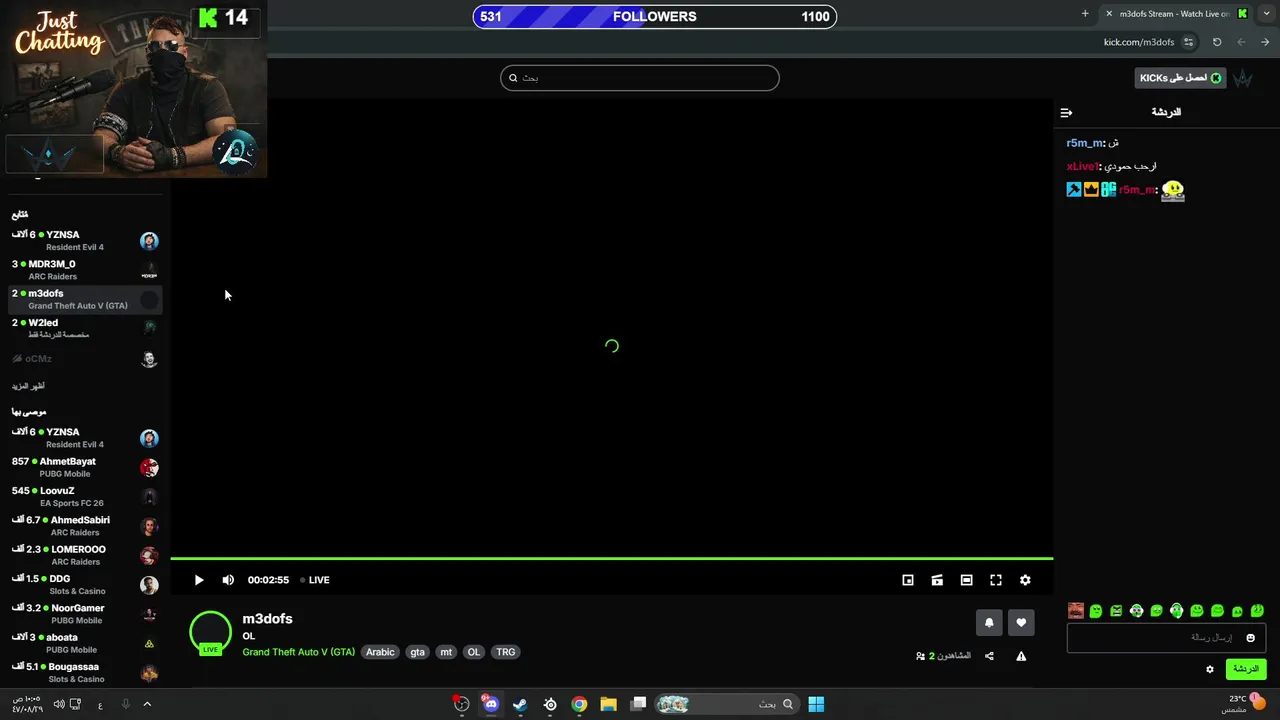Reload the kick.com page

coord(1217,42)
